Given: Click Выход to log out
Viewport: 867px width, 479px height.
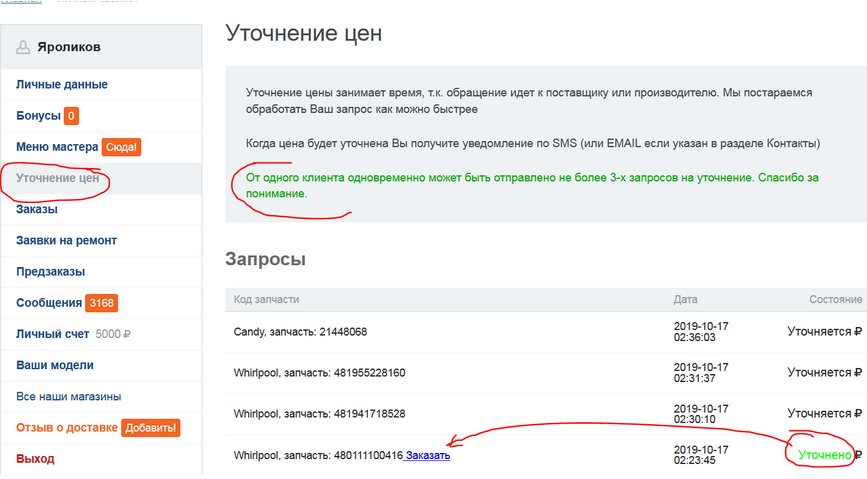Looking at the screenshot, I should (36, 459).
